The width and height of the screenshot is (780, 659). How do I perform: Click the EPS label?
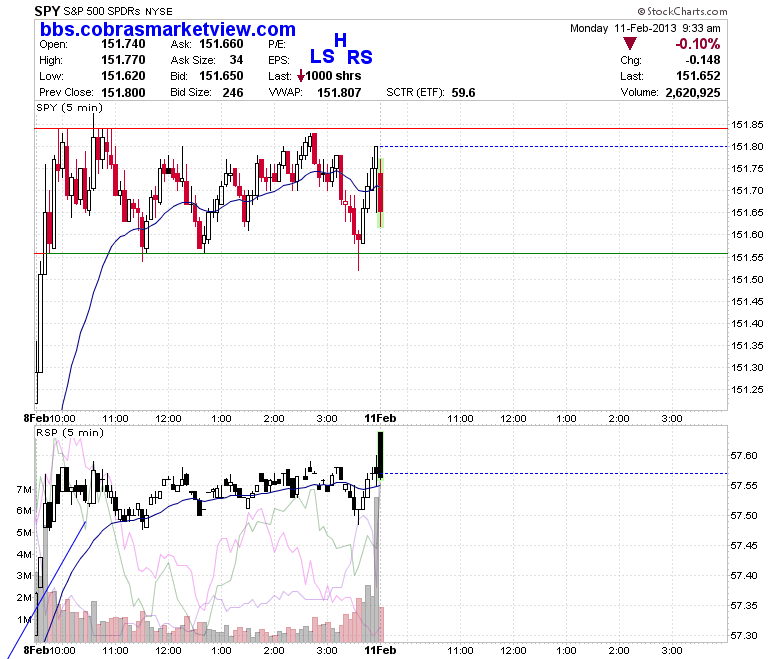[279, 60]
